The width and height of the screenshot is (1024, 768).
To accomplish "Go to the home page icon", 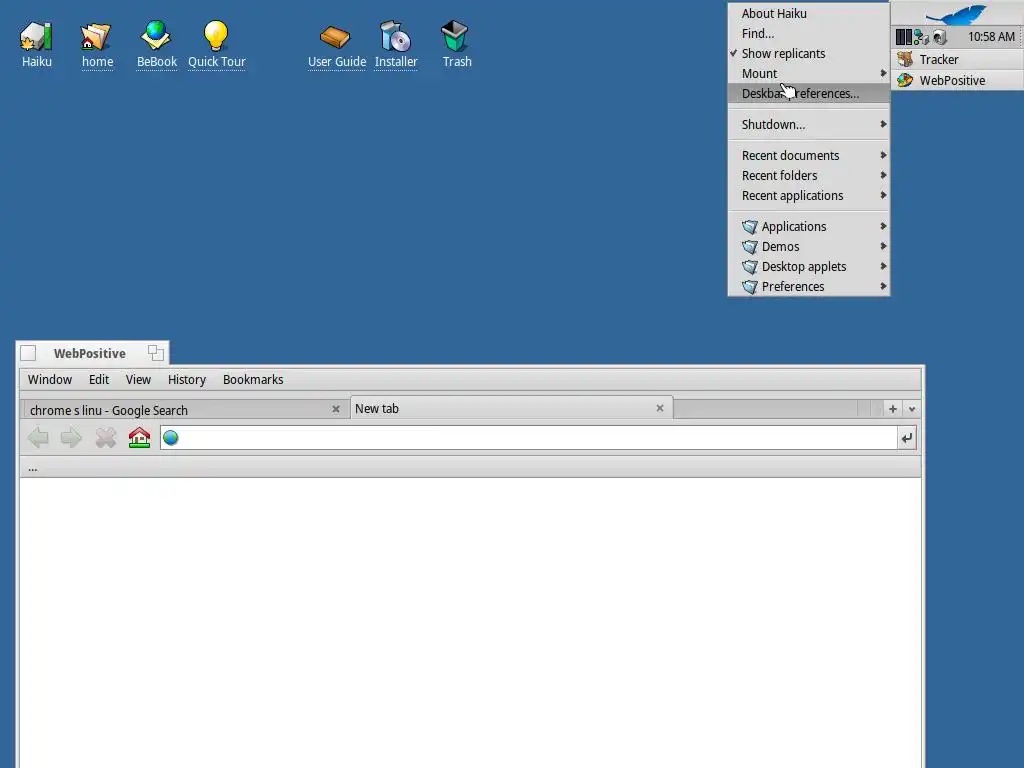I will [139, 438].
